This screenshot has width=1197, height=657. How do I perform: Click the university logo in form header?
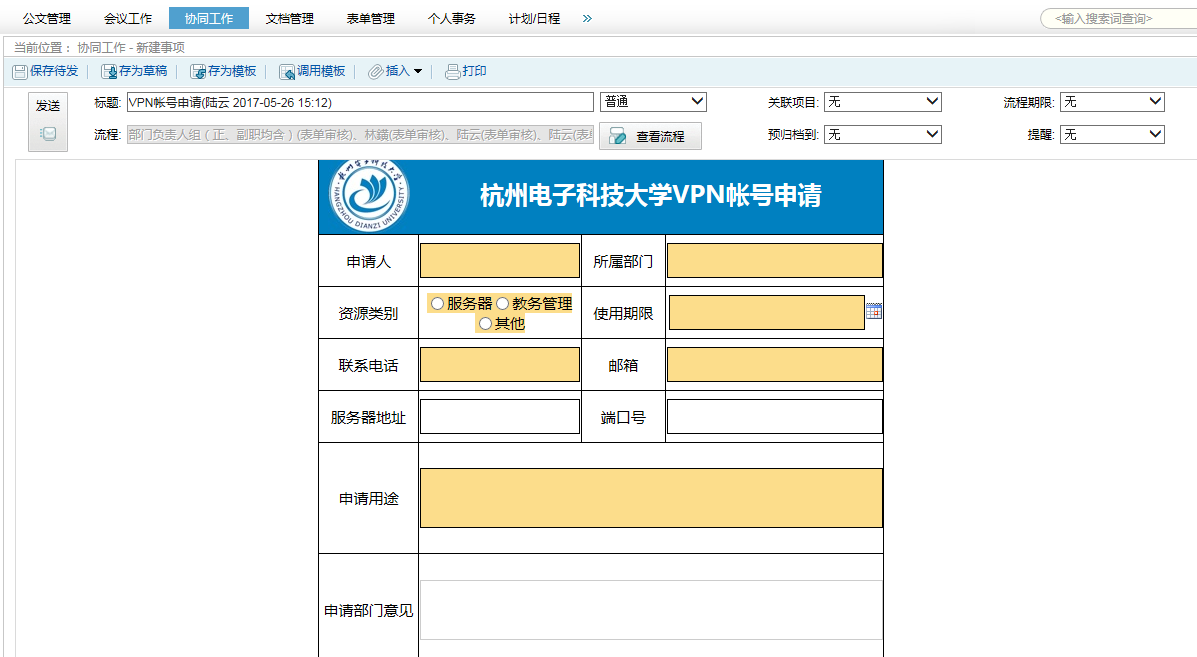click(369, 194)
